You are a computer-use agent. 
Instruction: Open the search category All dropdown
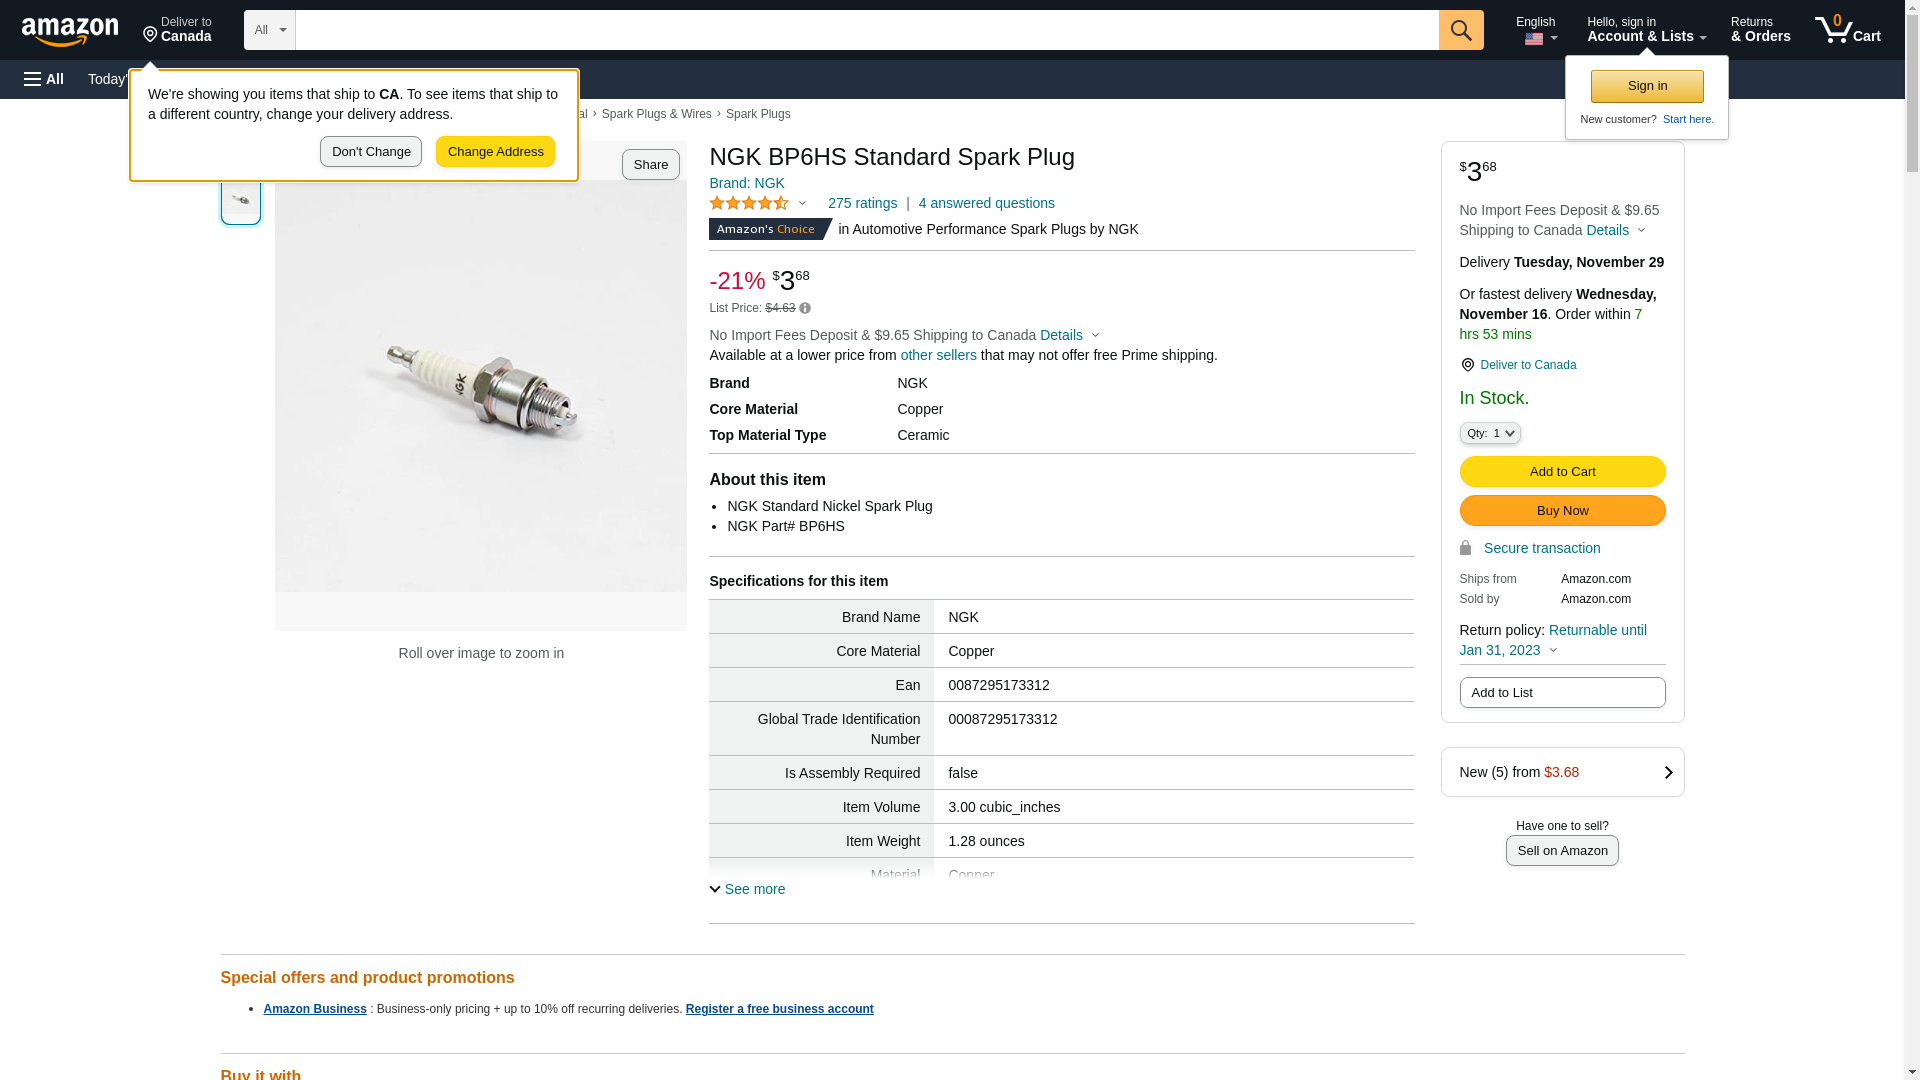[x=269, y=30]
